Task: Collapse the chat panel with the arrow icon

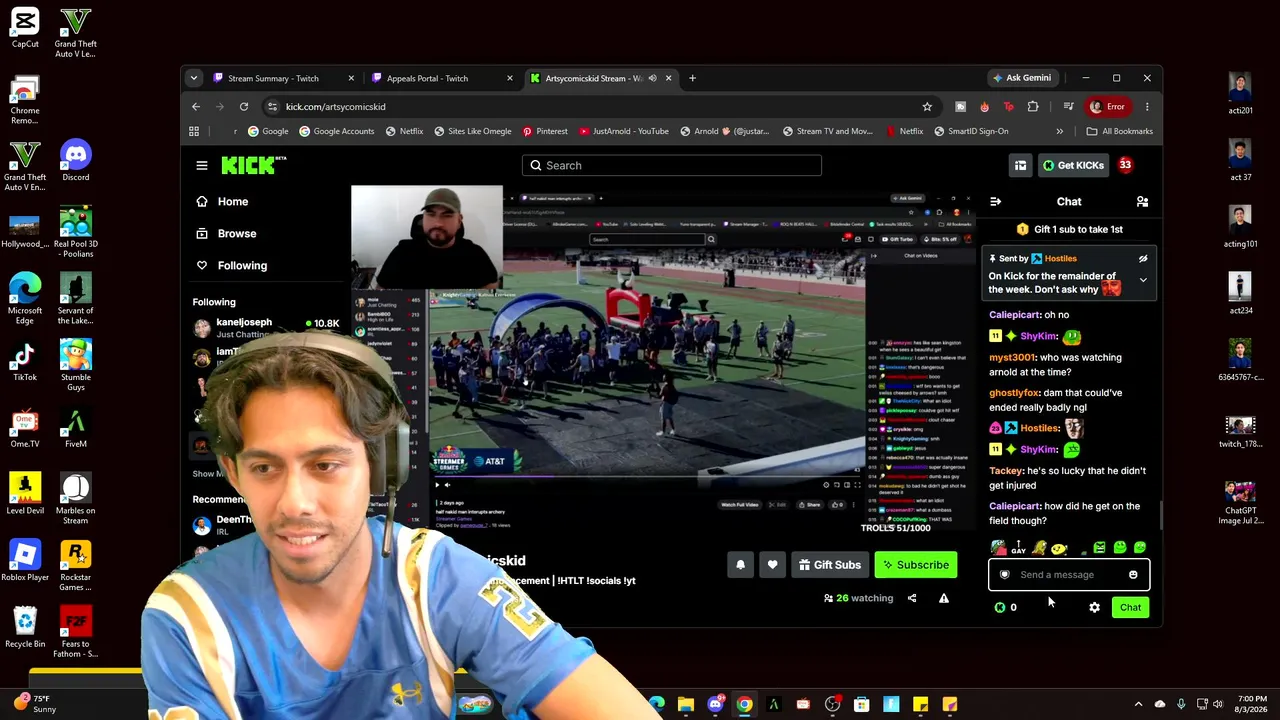Action: coord(995,202)
